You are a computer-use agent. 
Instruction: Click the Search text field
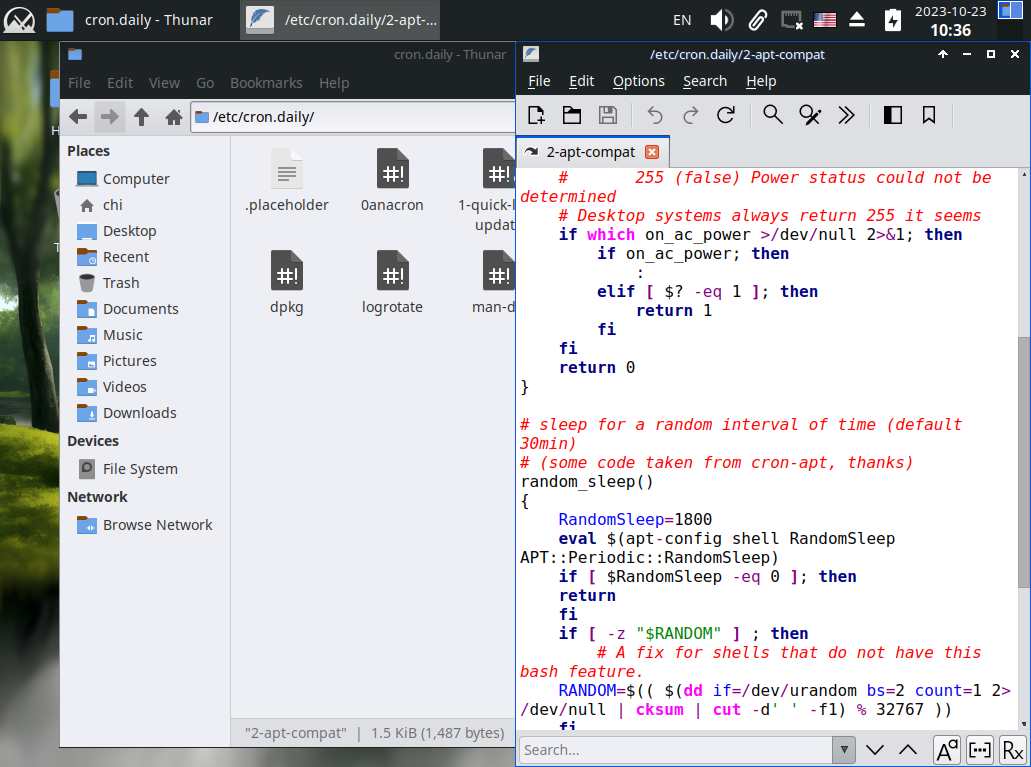tap(677, 749)
